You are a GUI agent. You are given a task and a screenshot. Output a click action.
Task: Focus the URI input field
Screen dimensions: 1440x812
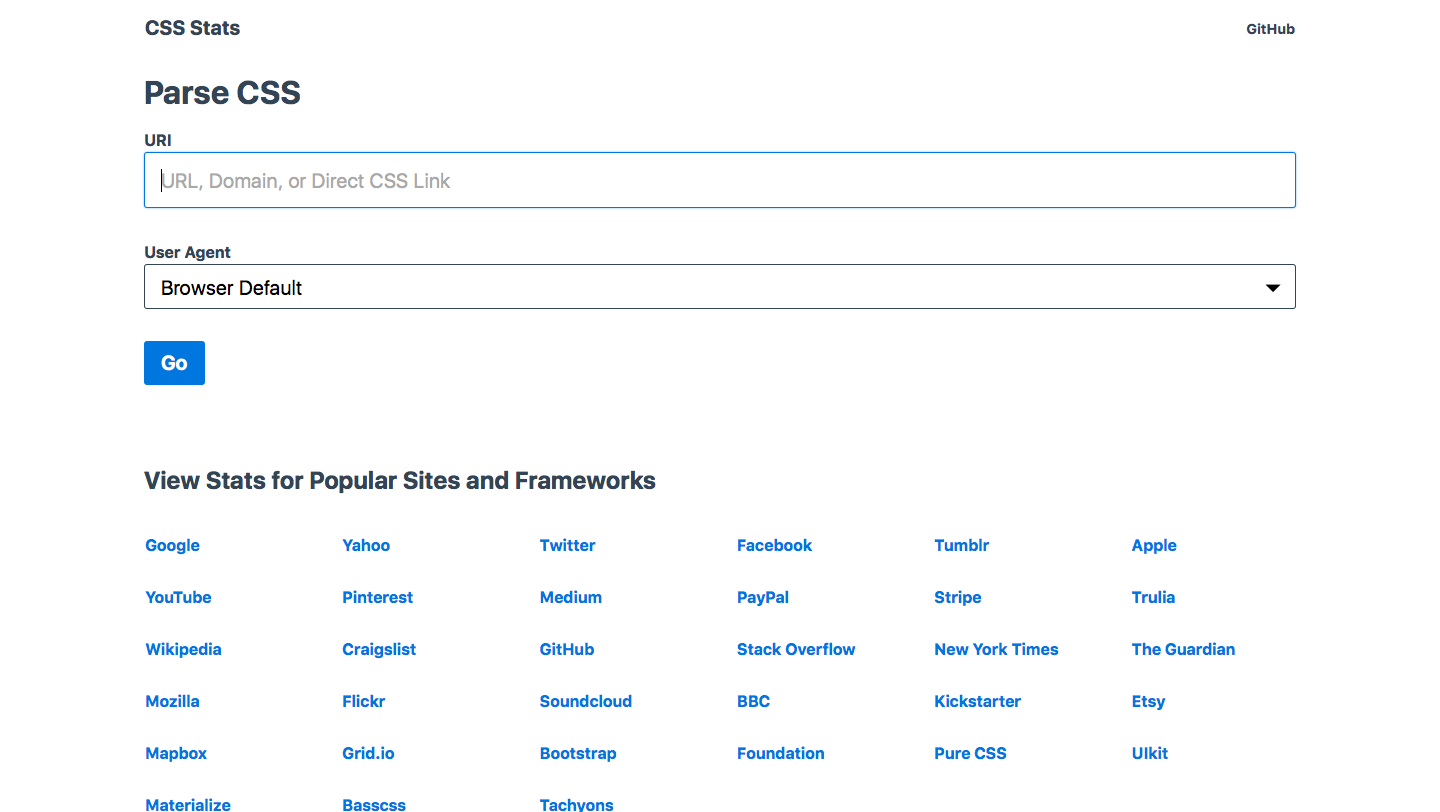(720, 180)
